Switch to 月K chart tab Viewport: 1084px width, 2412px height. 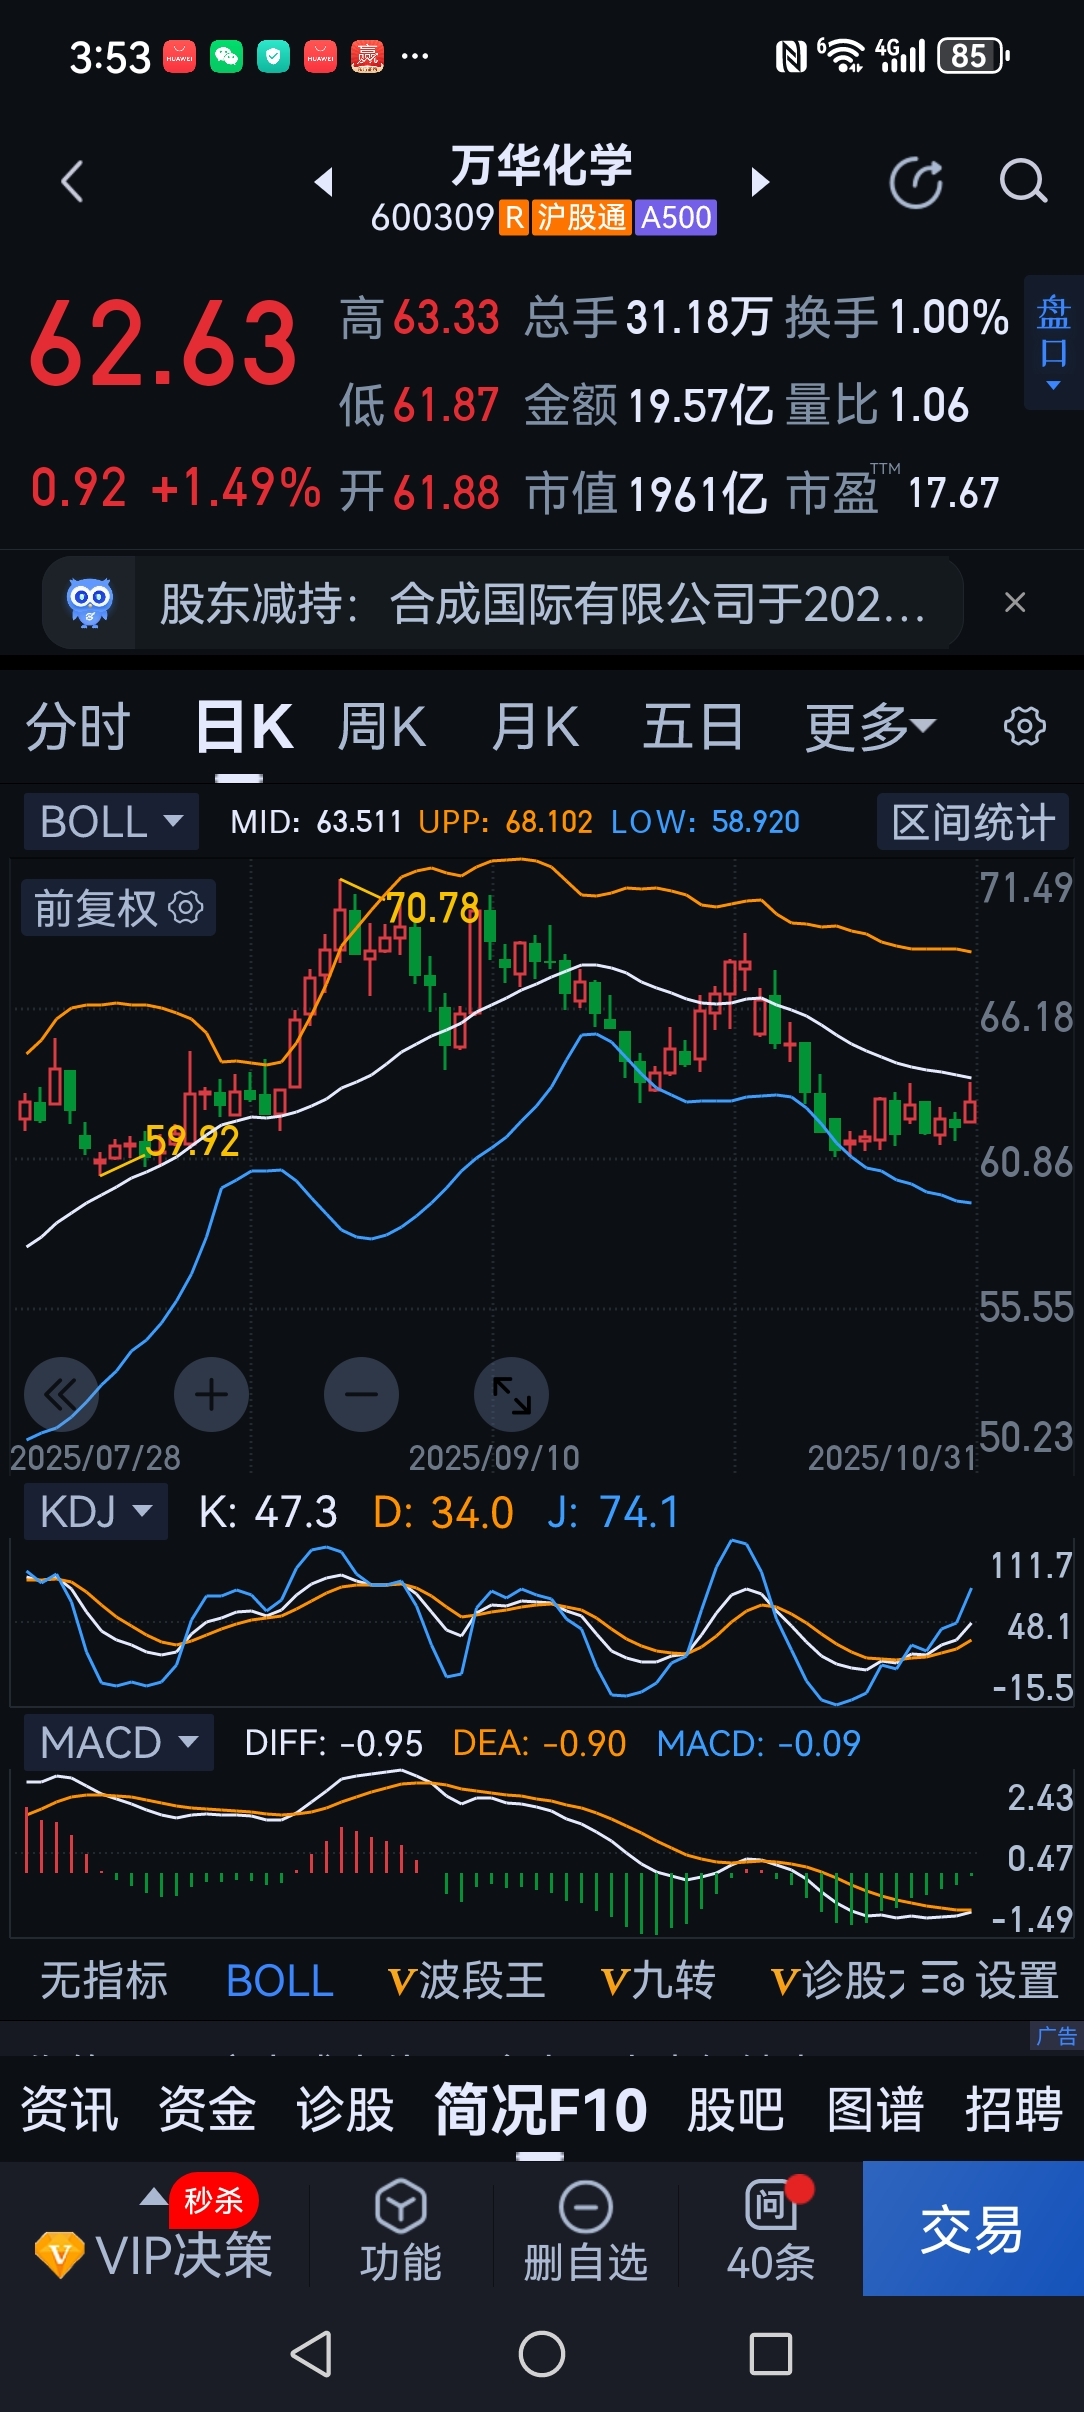point(535,727)
